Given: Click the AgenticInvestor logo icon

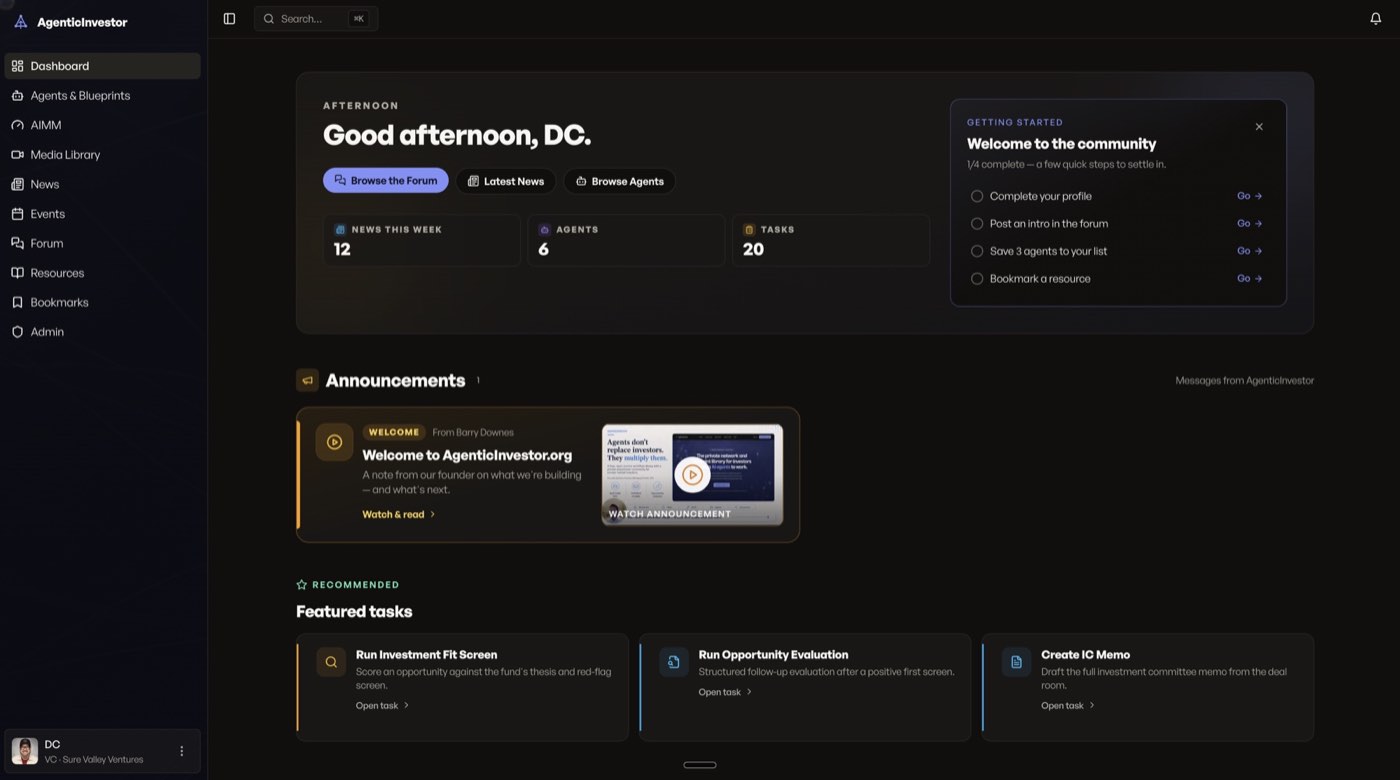Looking at the screenshot, I should click(x=20, y=22).
